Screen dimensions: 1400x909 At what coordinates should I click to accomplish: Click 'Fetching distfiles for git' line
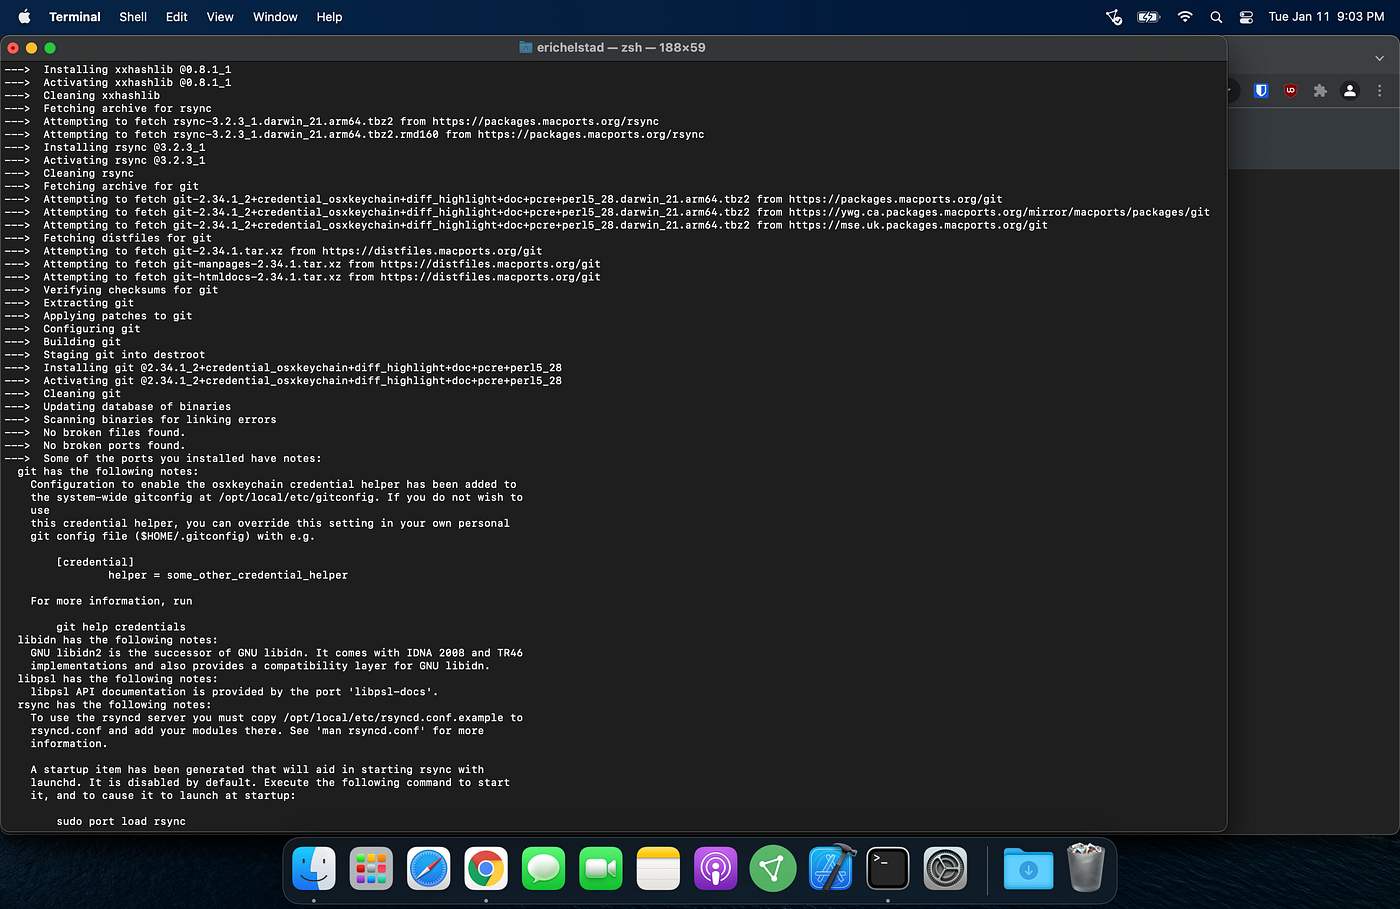tap(127, 238)
